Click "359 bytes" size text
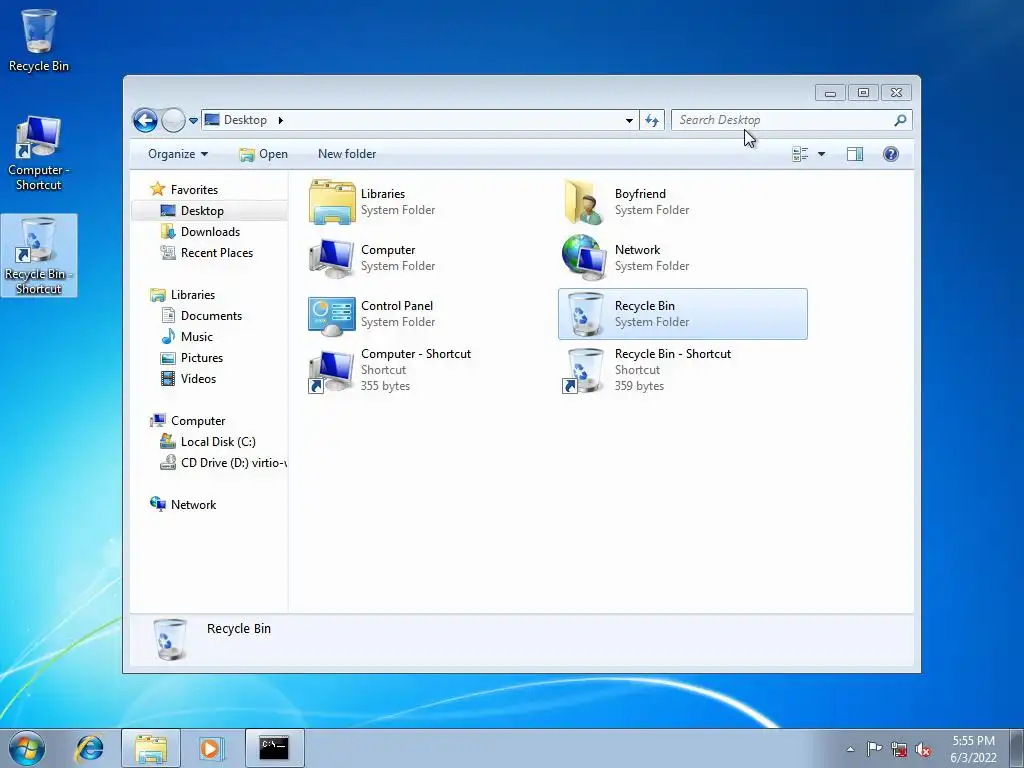This screenshot has width=1024, height=768. click(x=639, y=386)
